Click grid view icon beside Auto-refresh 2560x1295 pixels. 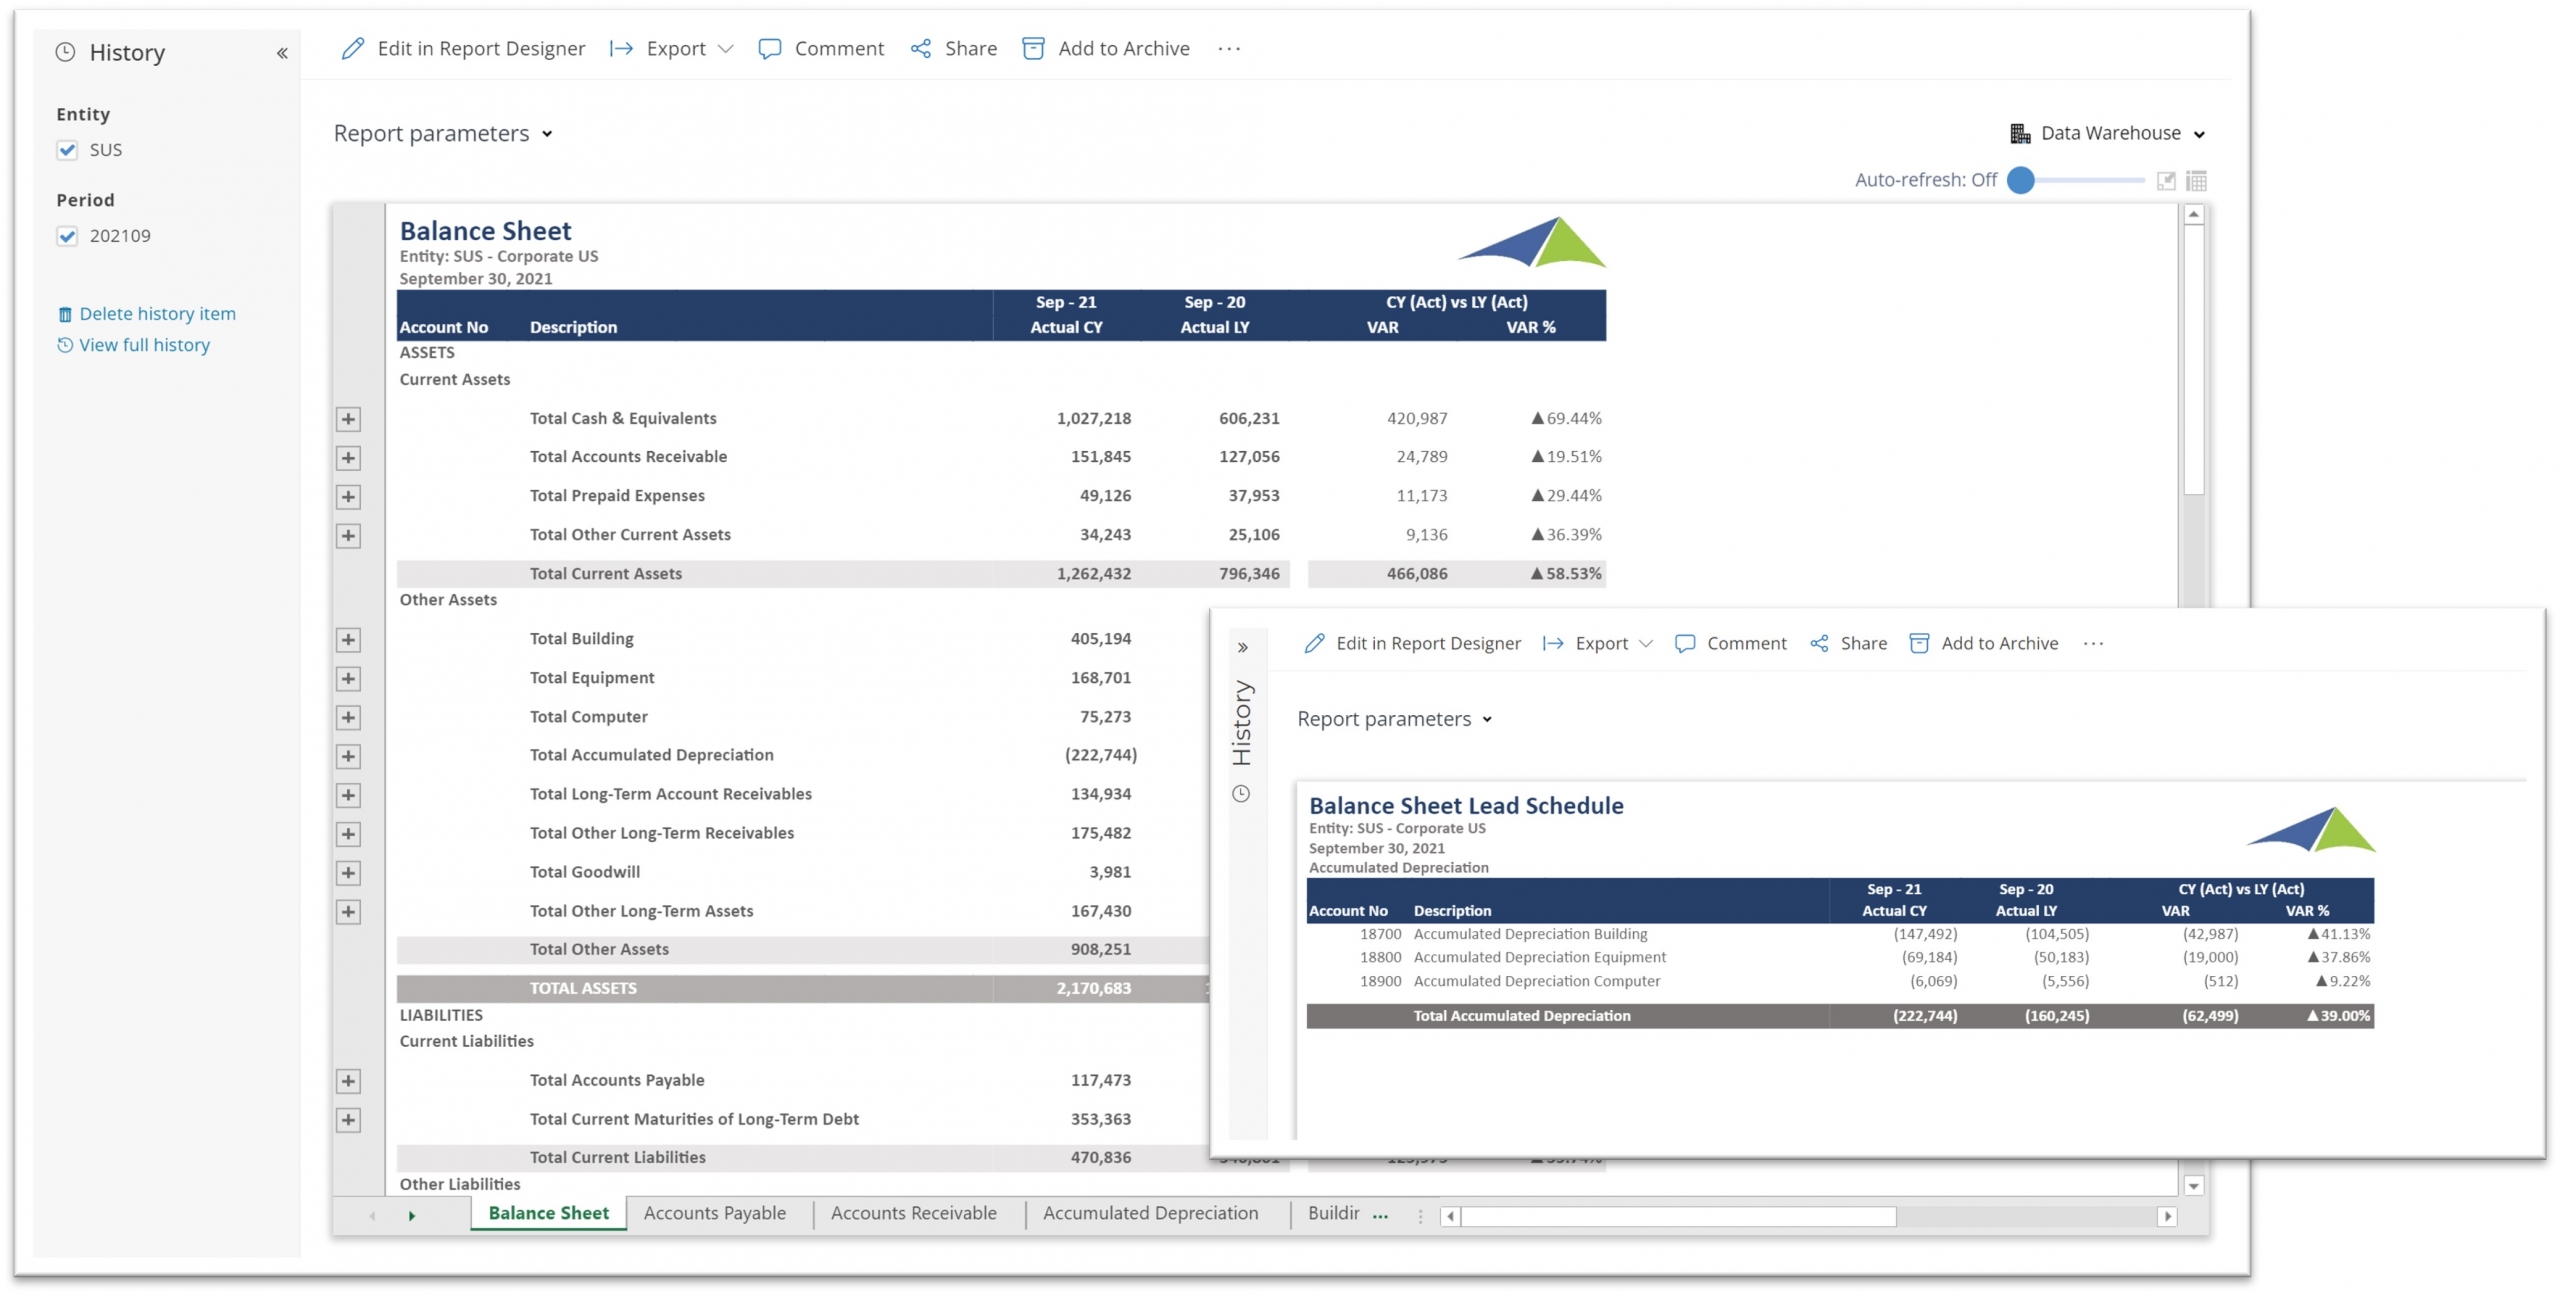(2196, 181)
